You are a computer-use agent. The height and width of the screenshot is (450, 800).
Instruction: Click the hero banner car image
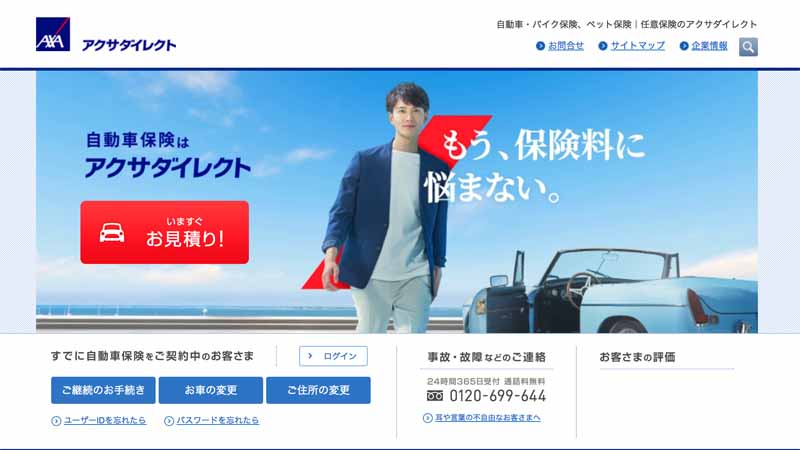tap(611, 291)
